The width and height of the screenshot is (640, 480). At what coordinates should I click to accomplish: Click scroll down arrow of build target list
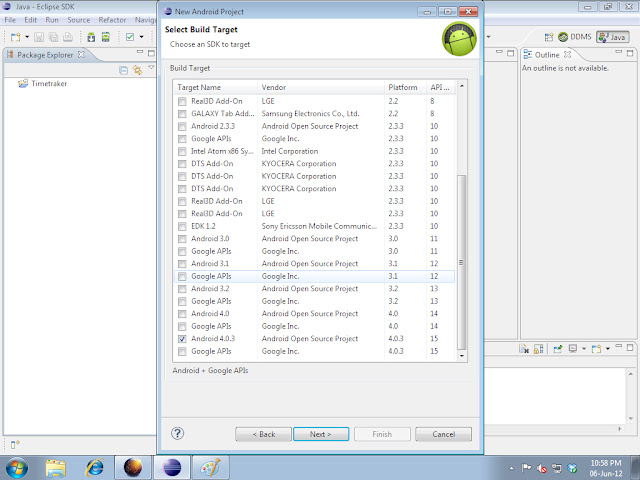[462, 356]
